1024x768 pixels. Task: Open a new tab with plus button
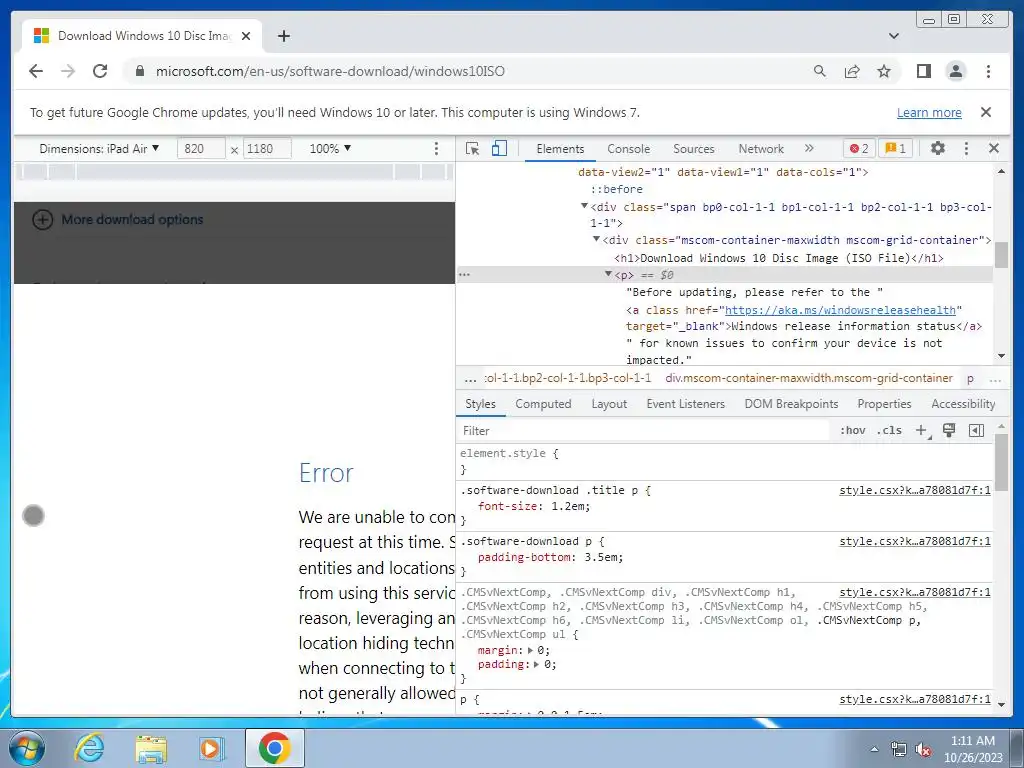(x=283, y=36)
